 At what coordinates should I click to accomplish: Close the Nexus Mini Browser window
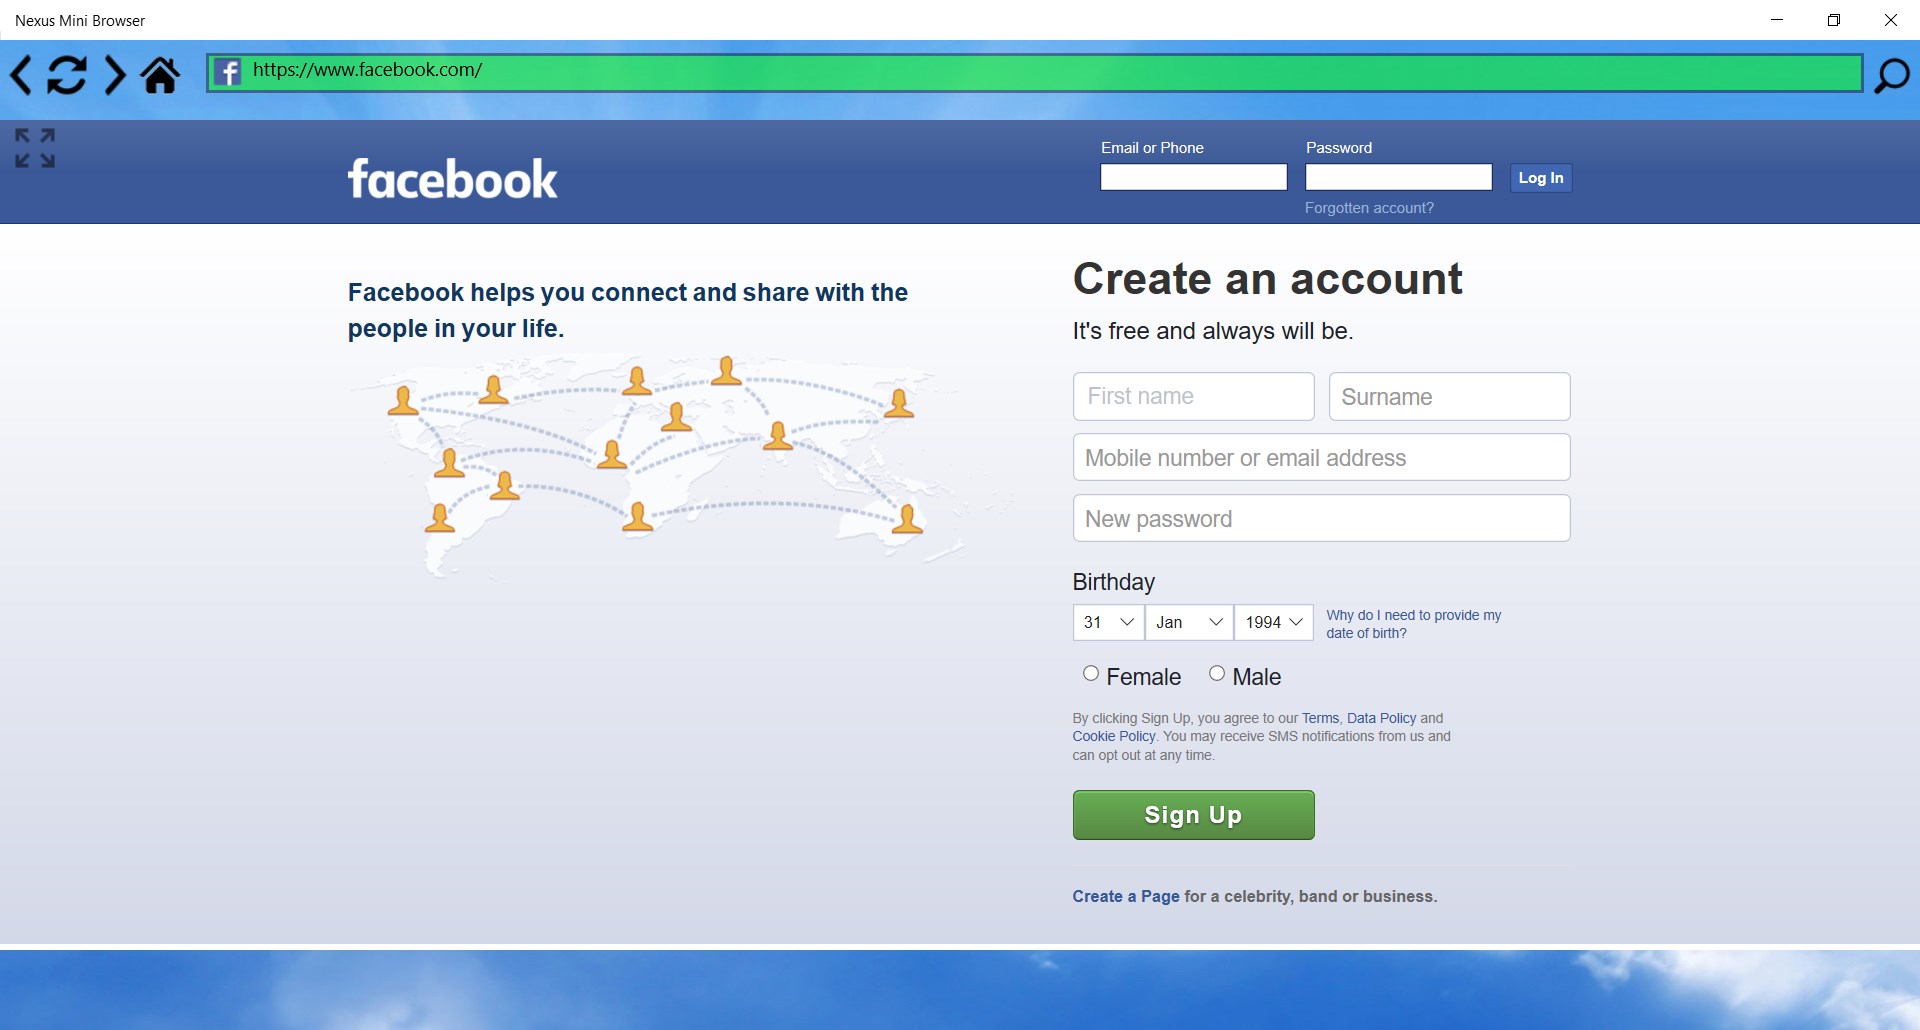(1890, 20)
